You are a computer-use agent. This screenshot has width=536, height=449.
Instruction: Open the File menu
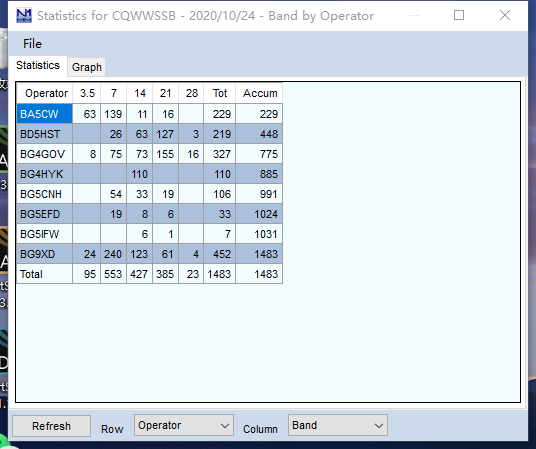[32, 44]
